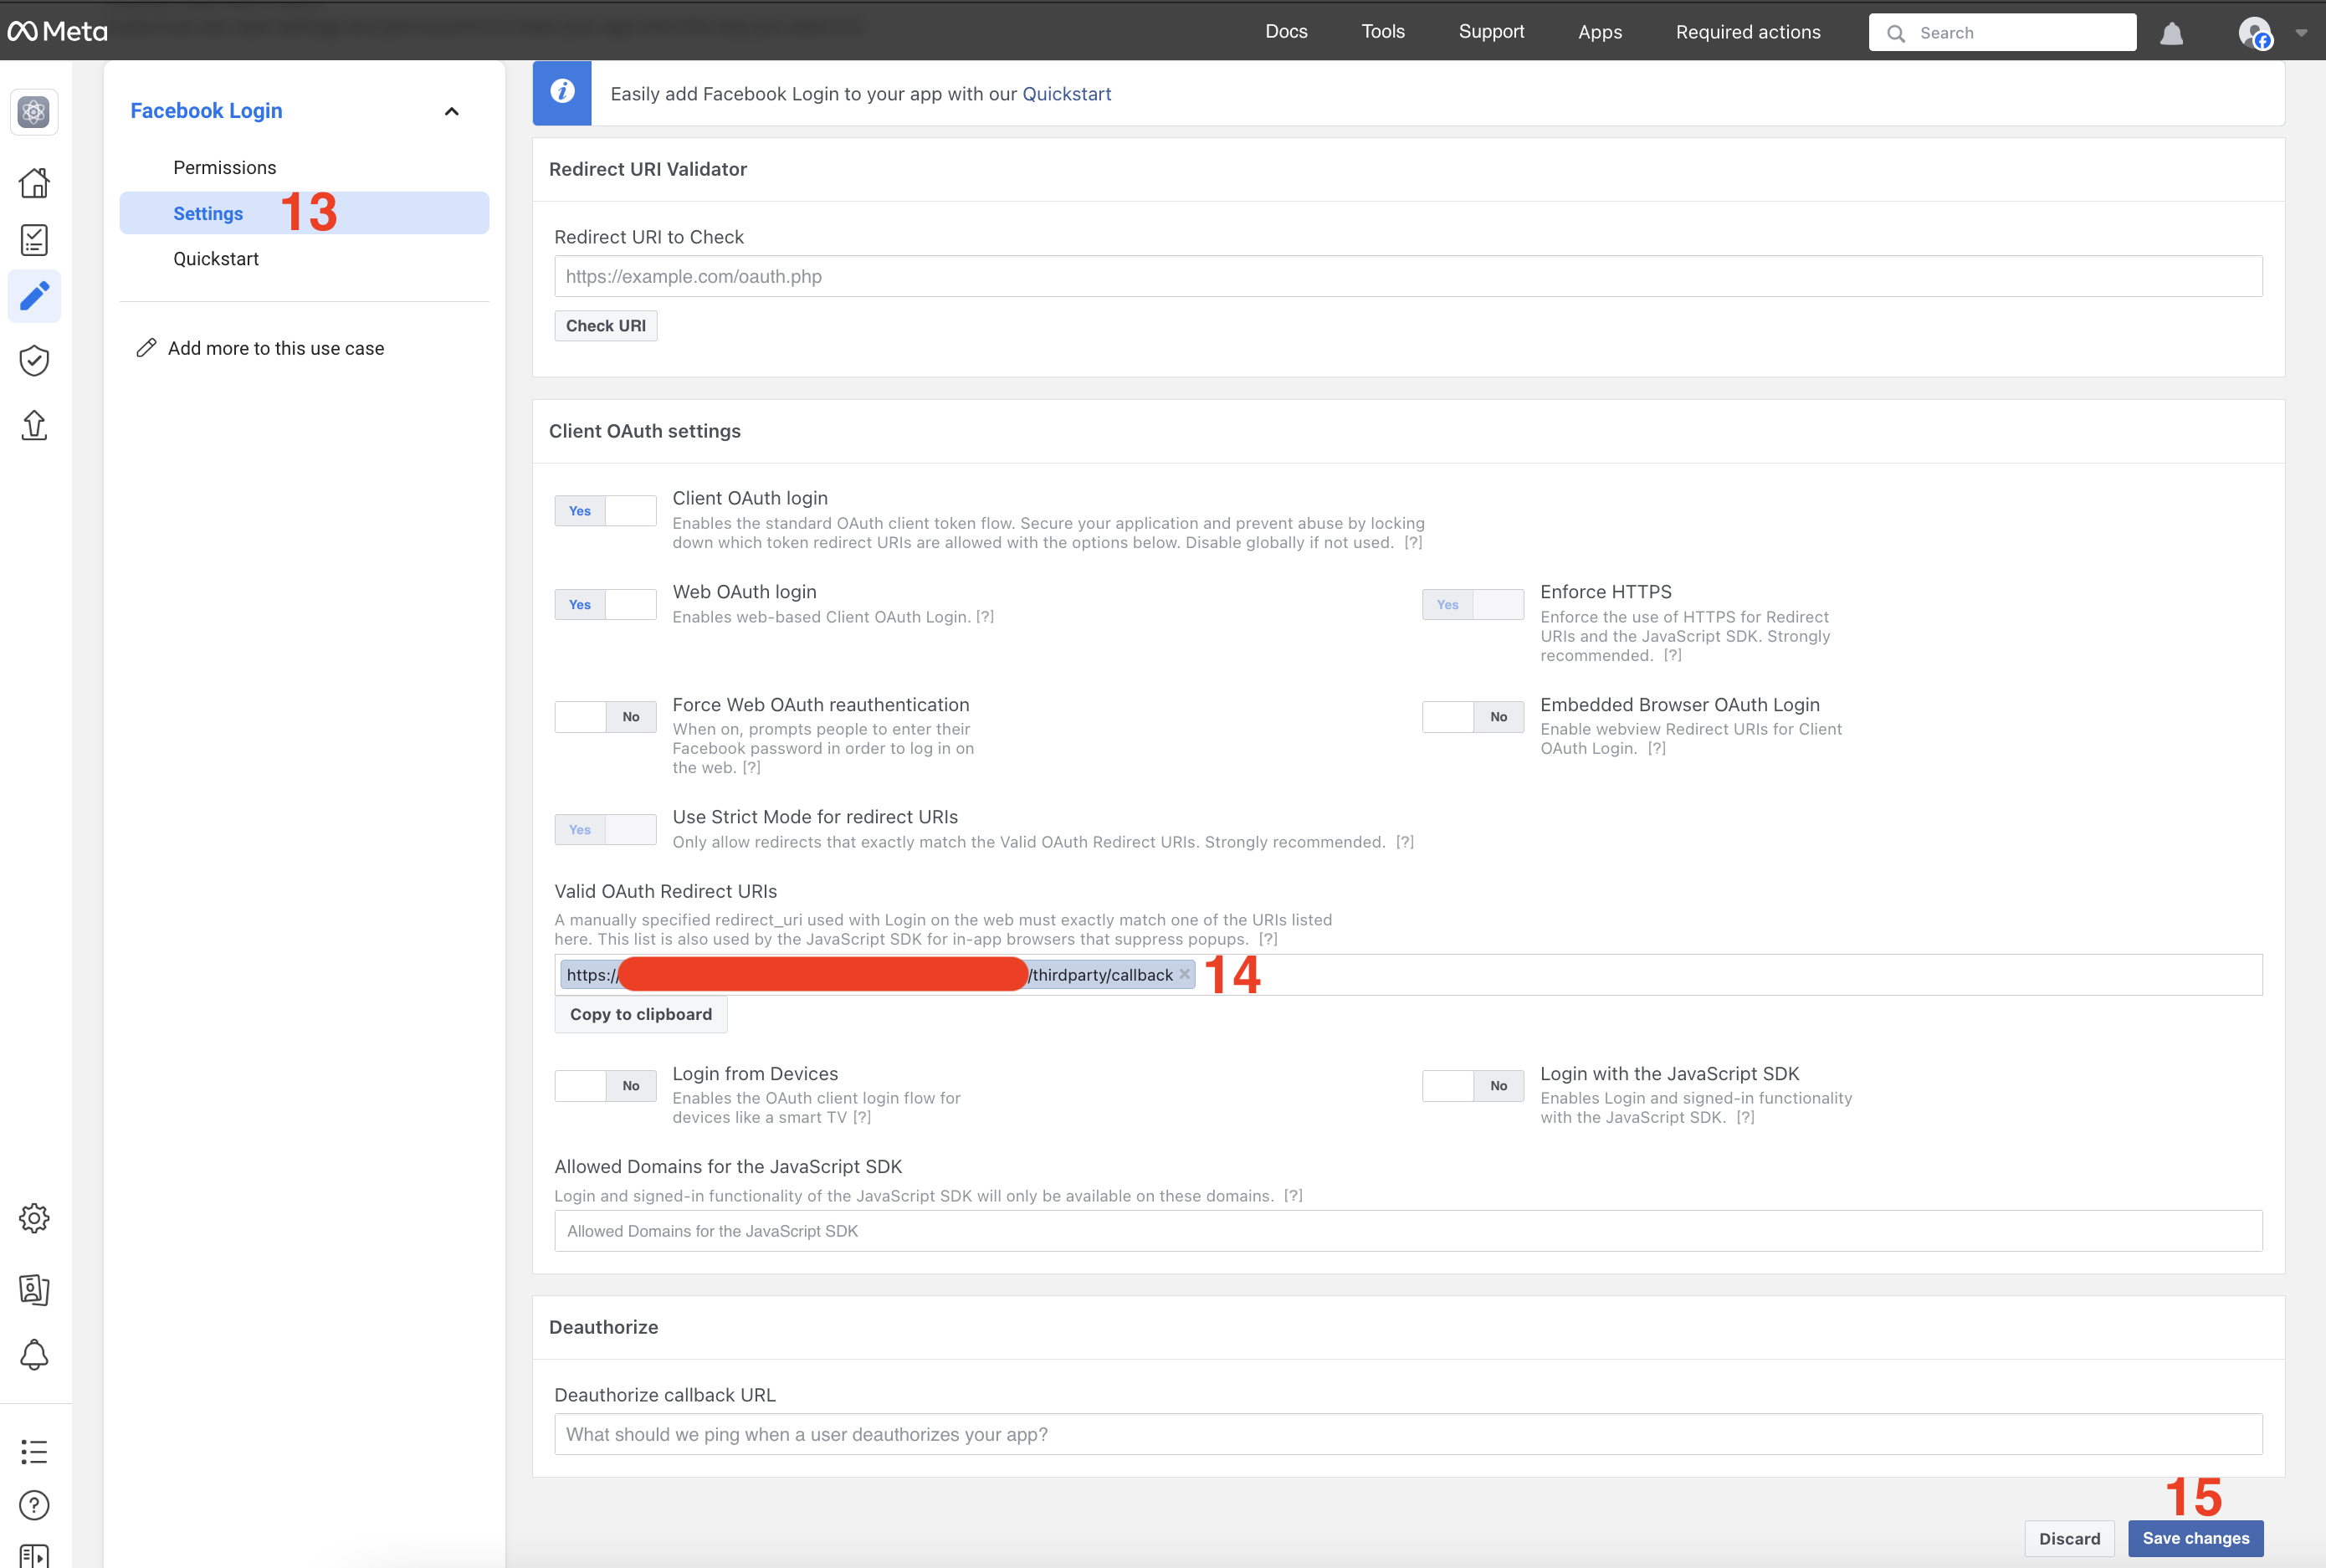Click the Save changes button

tap(2195, 1538)
